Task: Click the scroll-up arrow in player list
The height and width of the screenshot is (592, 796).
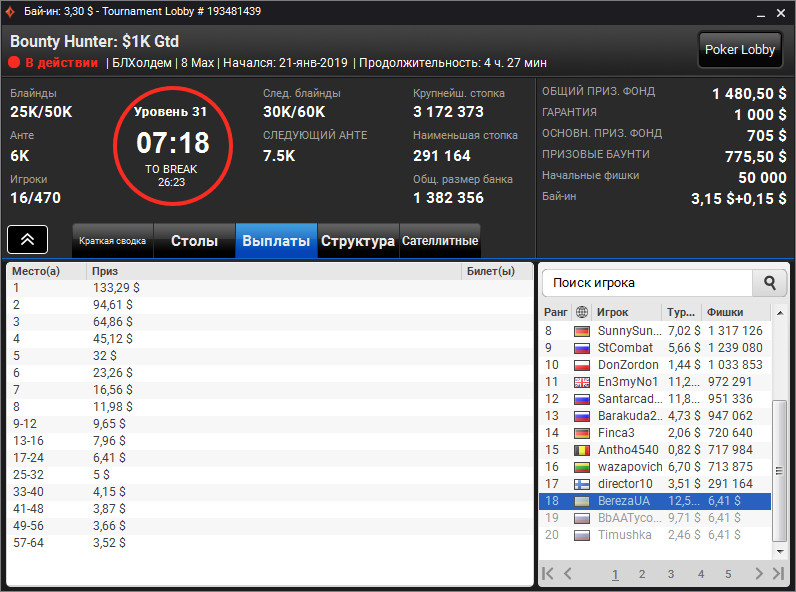Action: click(x=780, y=313)
